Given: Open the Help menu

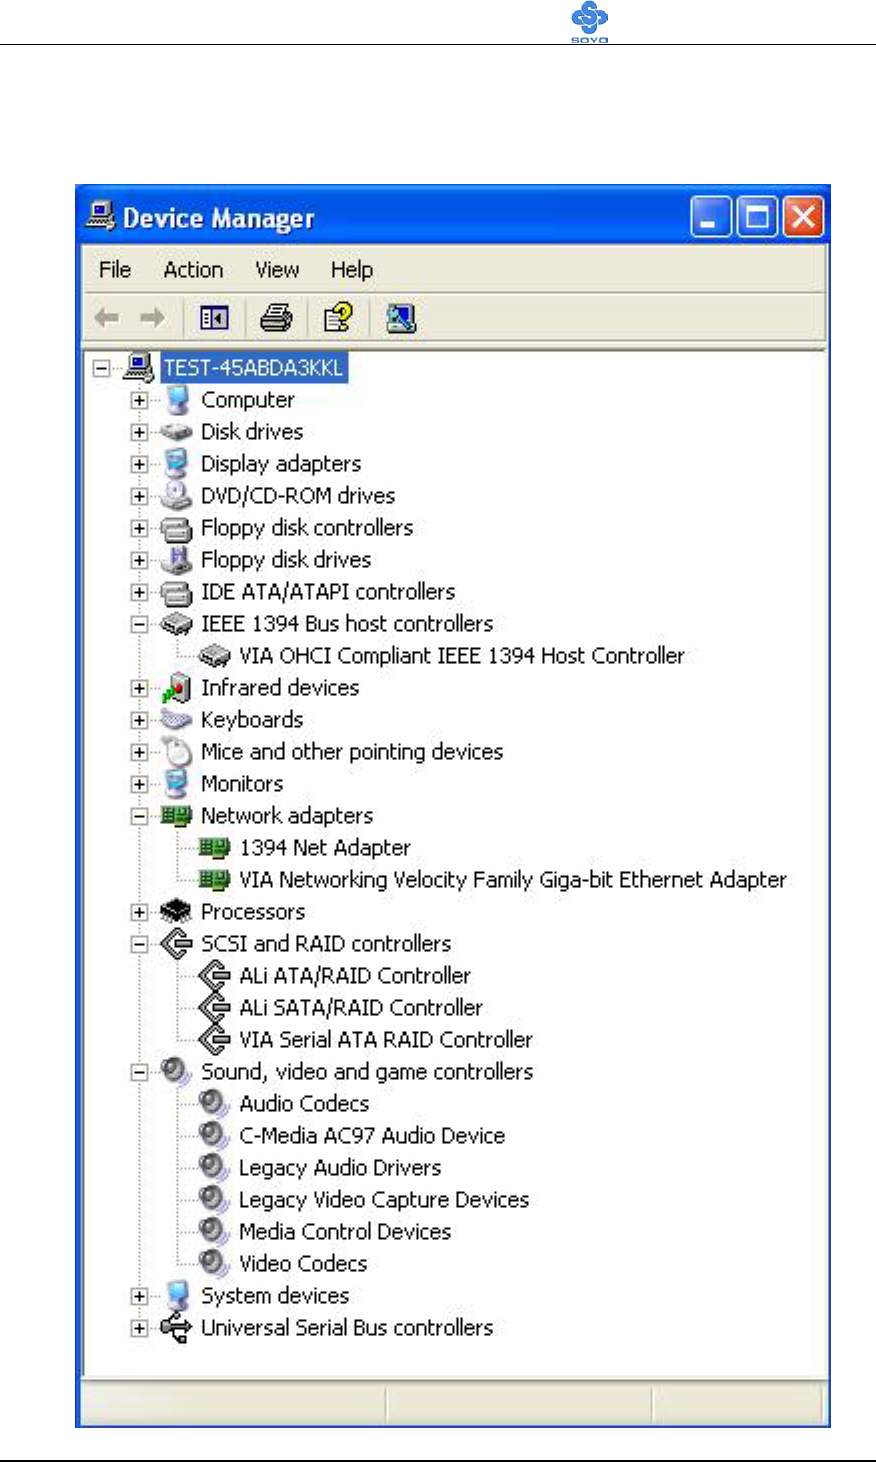Looking at the screenshot, I should (352, 269).
